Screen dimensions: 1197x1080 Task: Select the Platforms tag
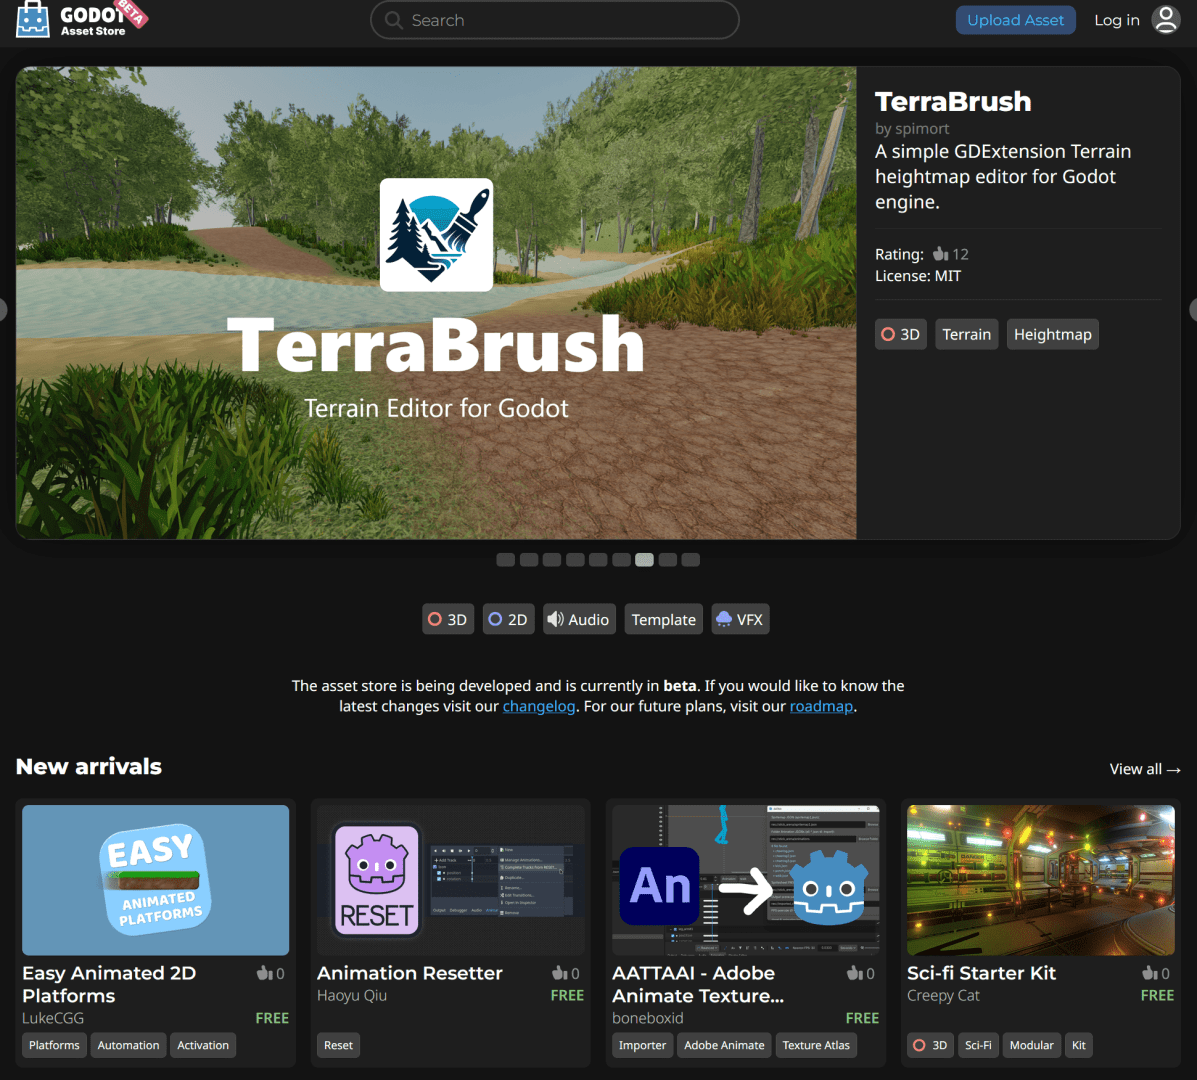pyautogui.click(x=54, y=1045)
